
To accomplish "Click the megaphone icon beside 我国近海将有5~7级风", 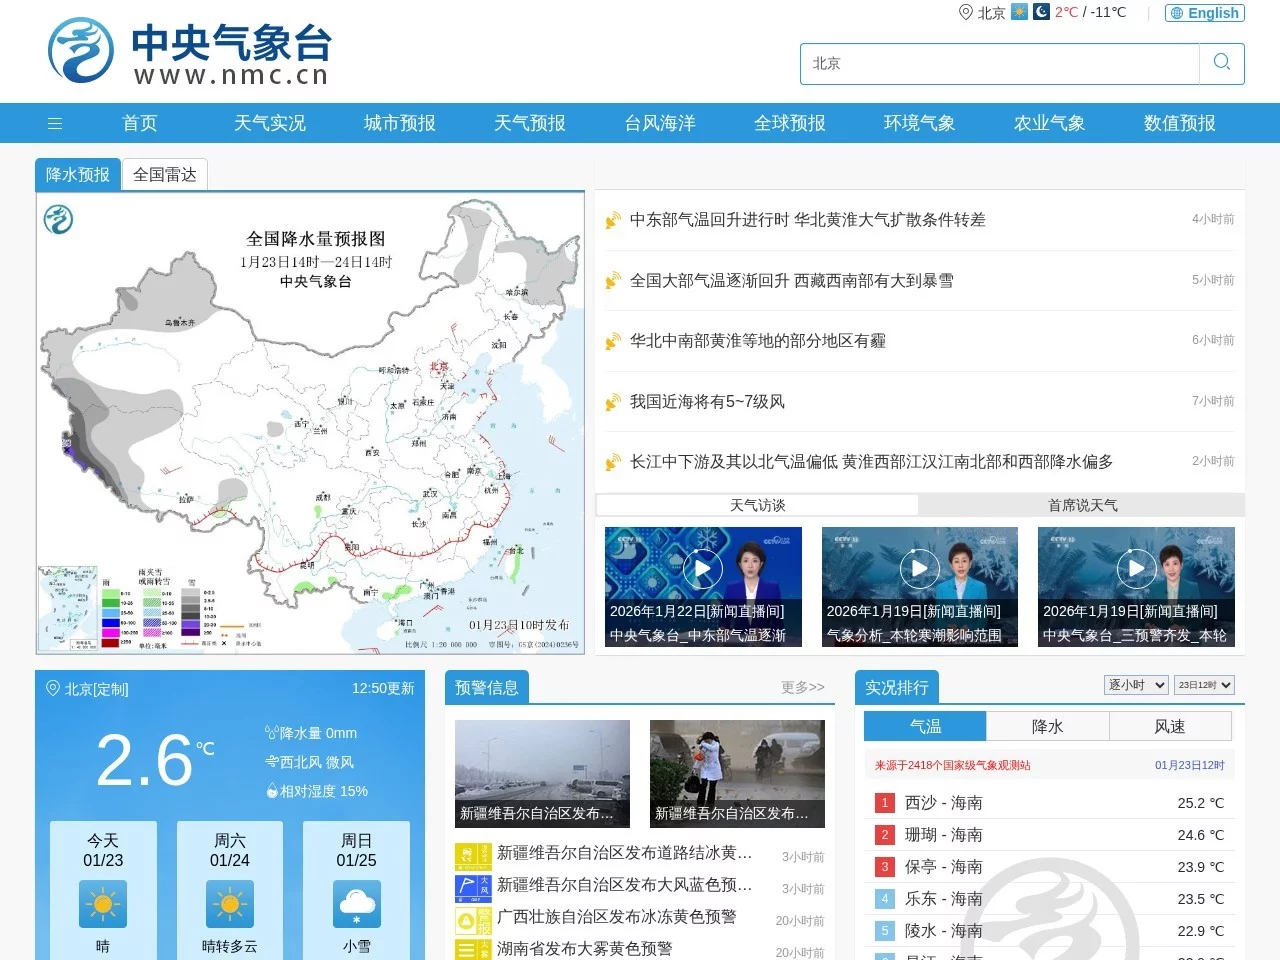I will [612, 402].
